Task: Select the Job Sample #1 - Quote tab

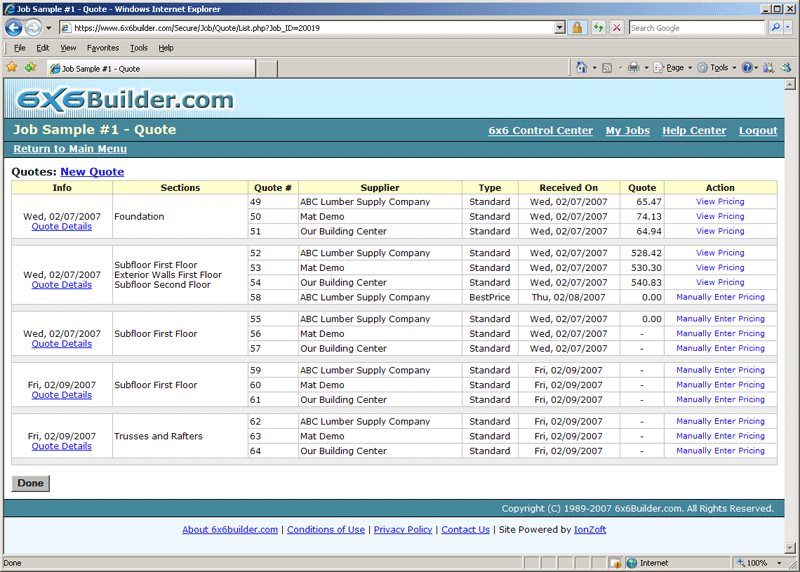Action: (98, 69)
